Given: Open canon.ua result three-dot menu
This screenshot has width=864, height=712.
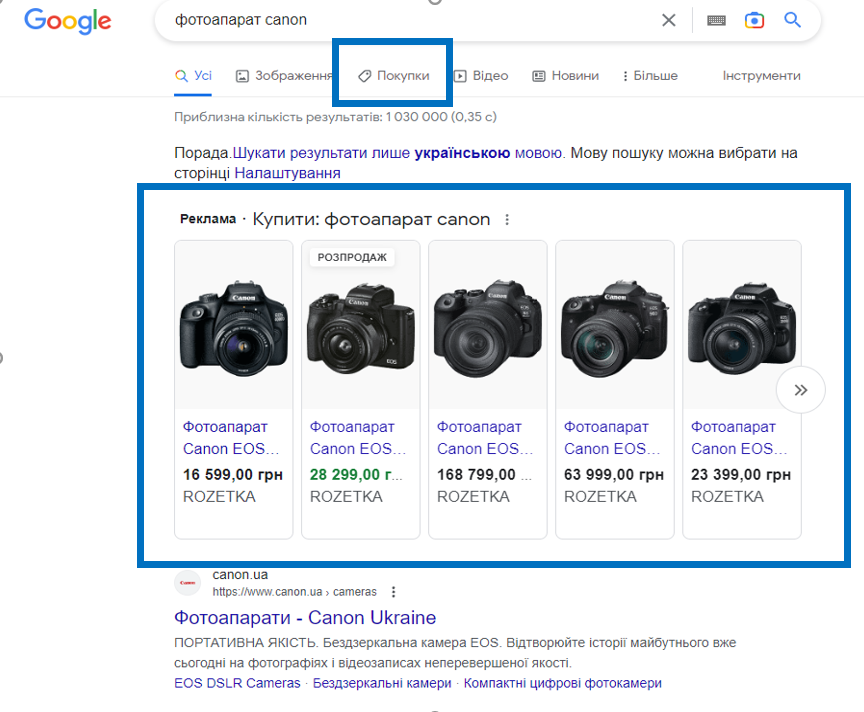Looking at the screenshot, I should [x=393, y=592].
